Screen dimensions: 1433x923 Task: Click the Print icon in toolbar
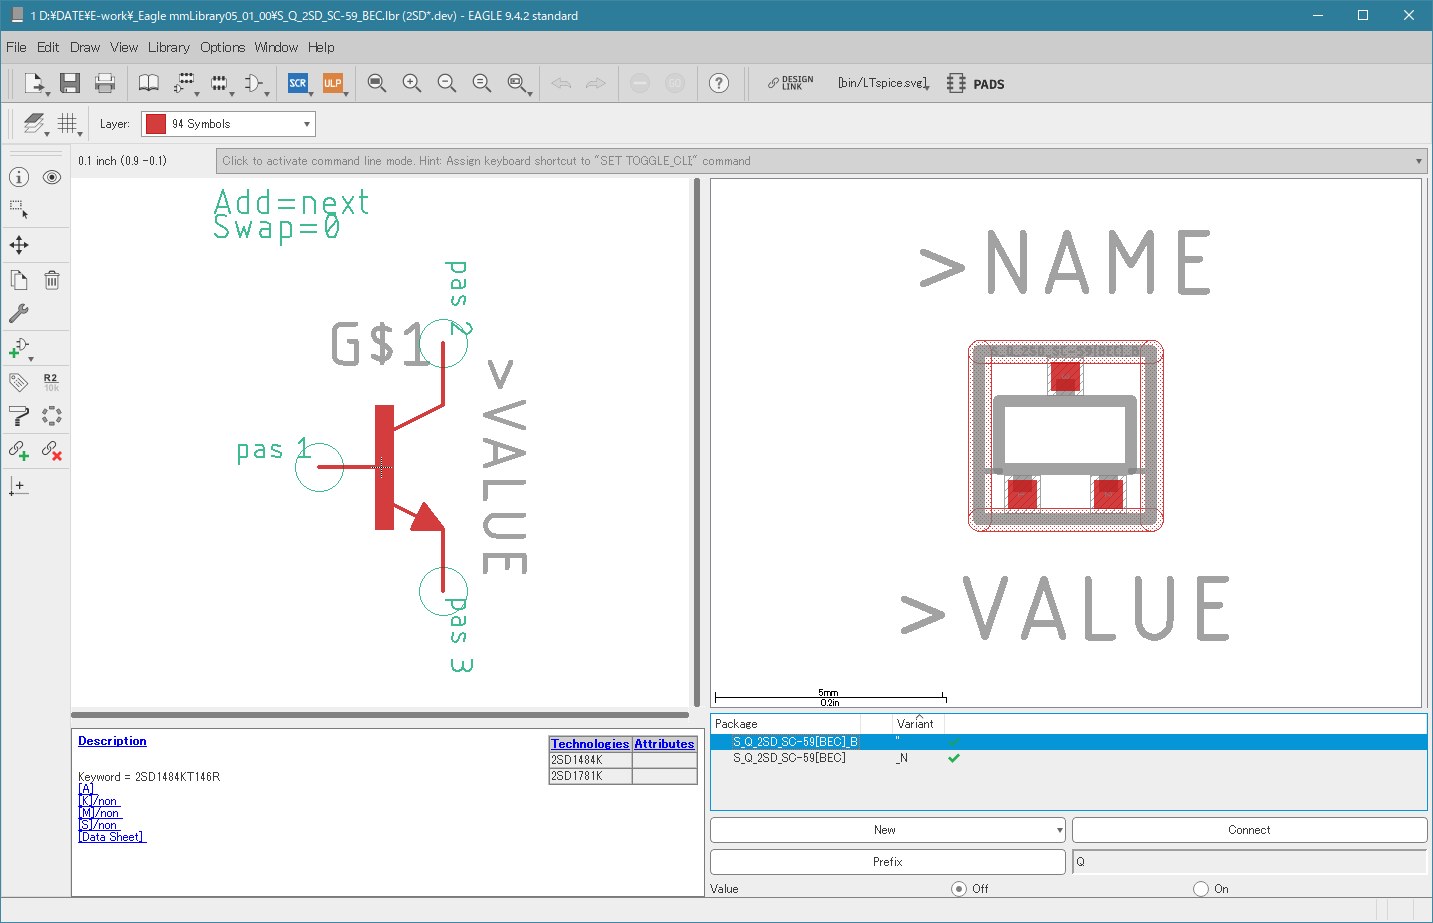(x=104, y=83)
